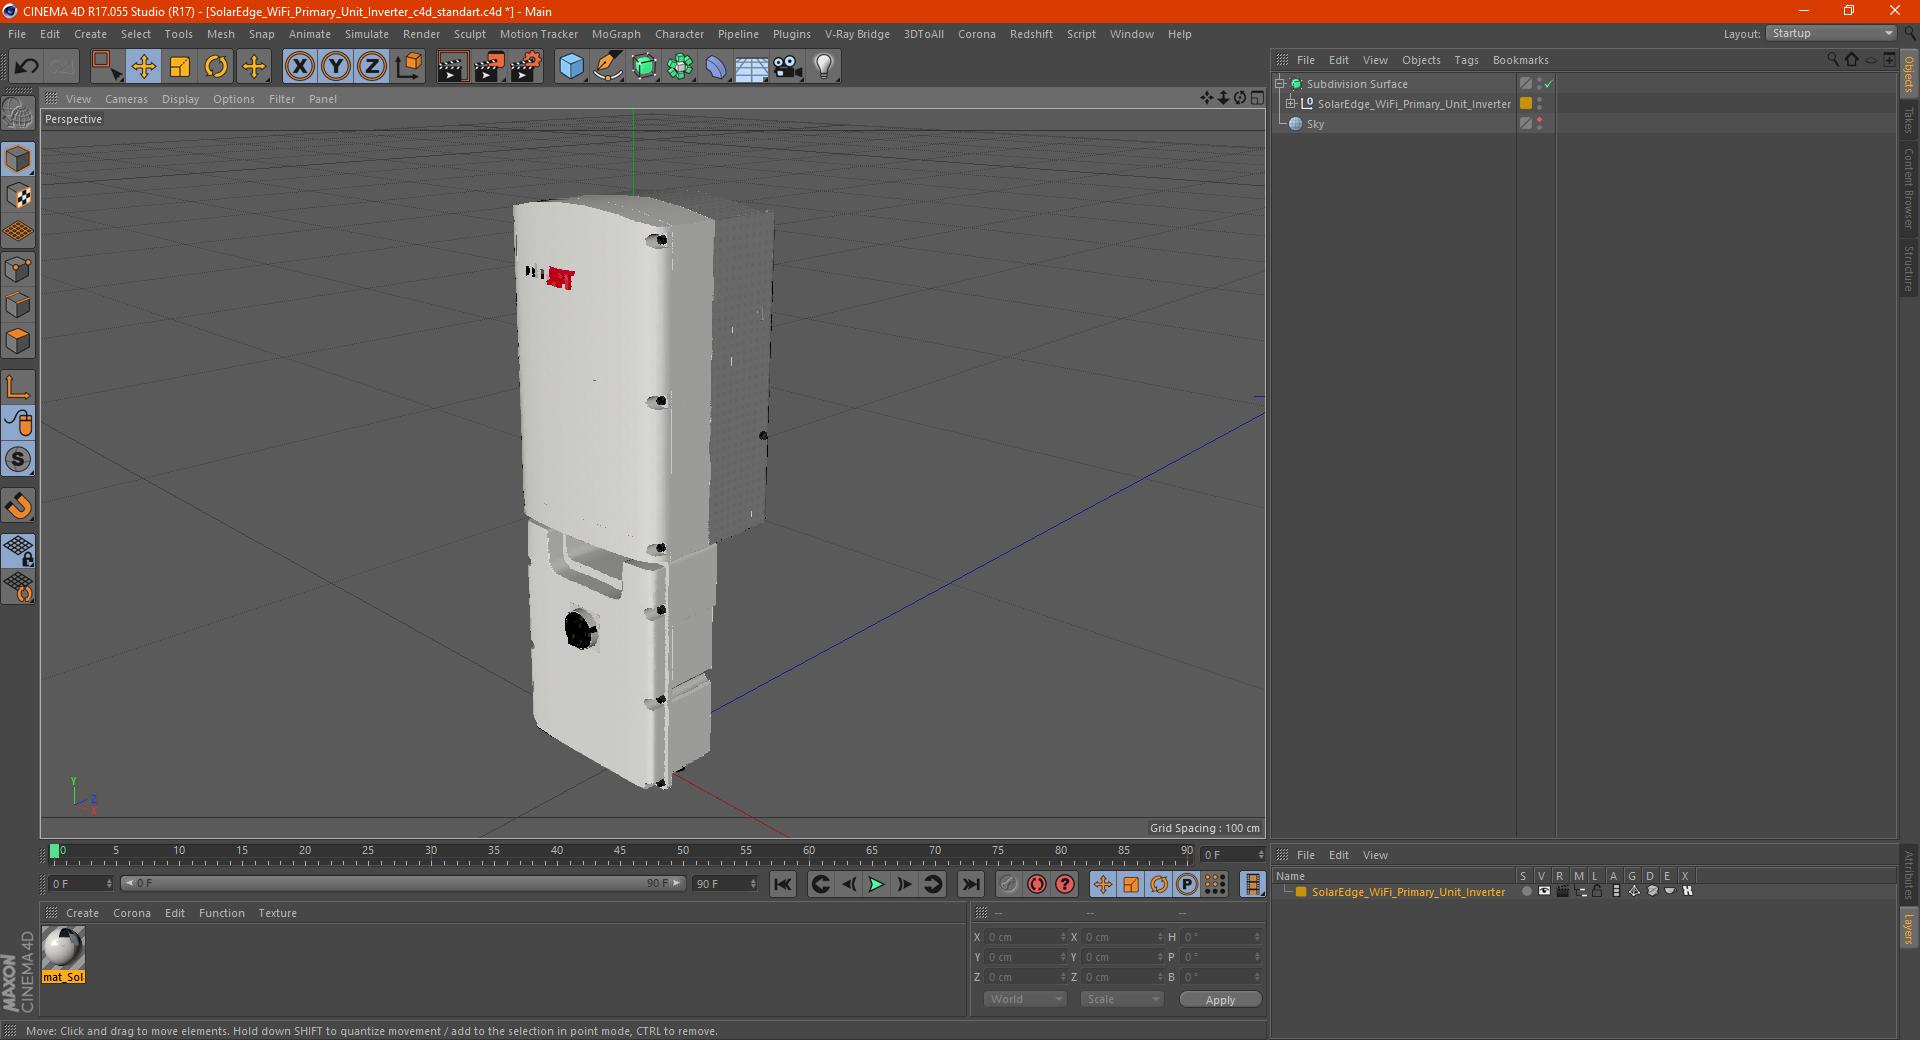Click the preview range slider bar

click(403, 884)
